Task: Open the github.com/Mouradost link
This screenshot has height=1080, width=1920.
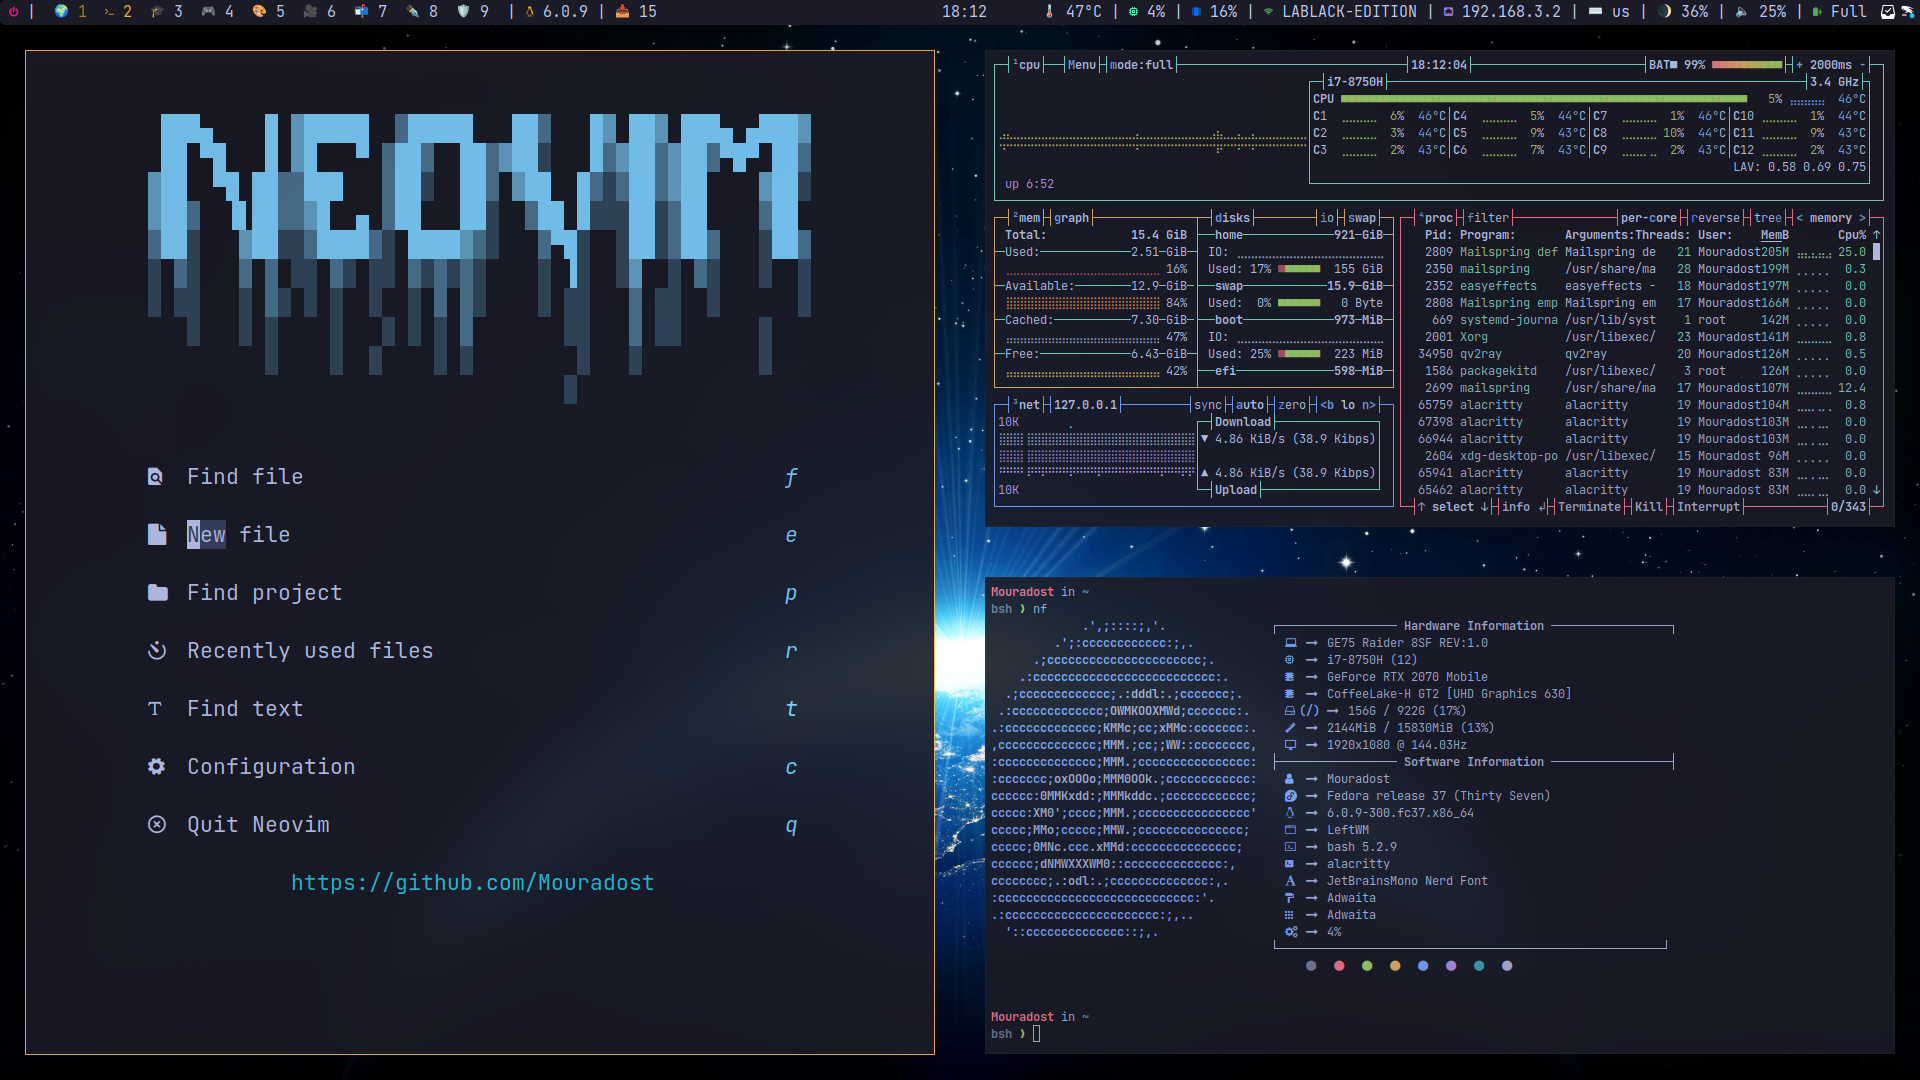Action: coord(472,883)
